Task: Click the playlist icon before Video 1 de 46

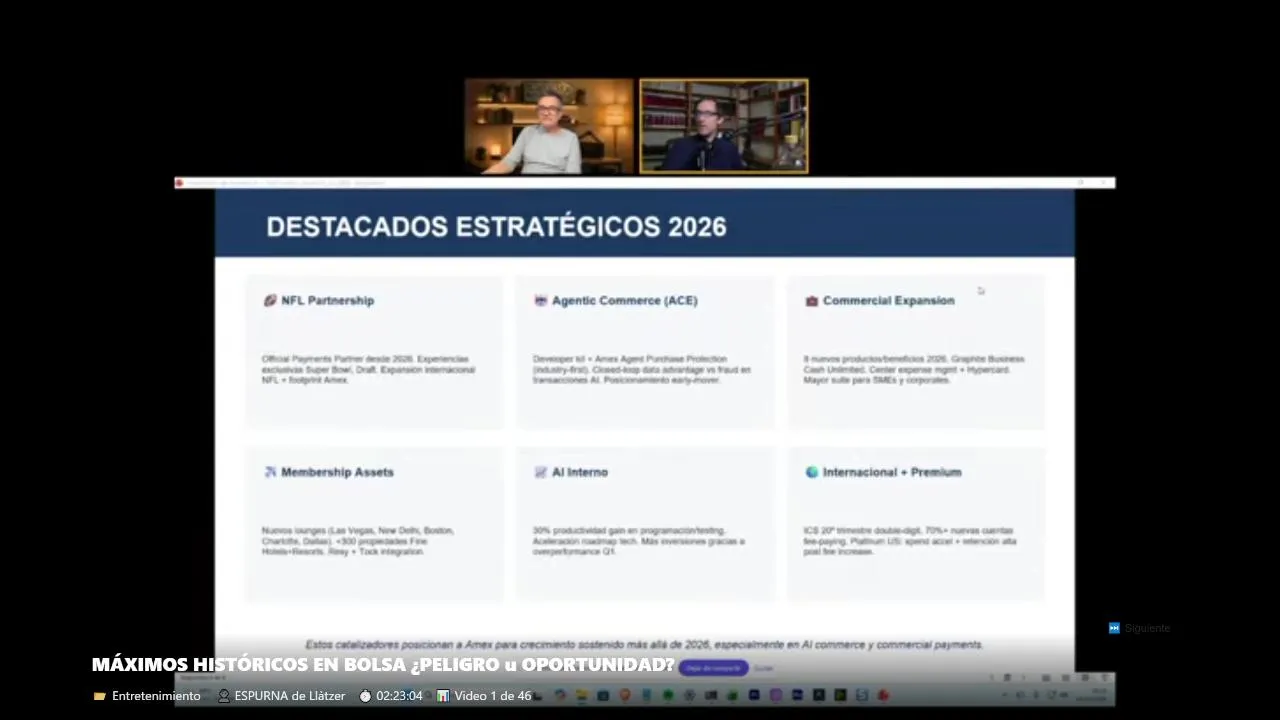Action: click(443, 696)
